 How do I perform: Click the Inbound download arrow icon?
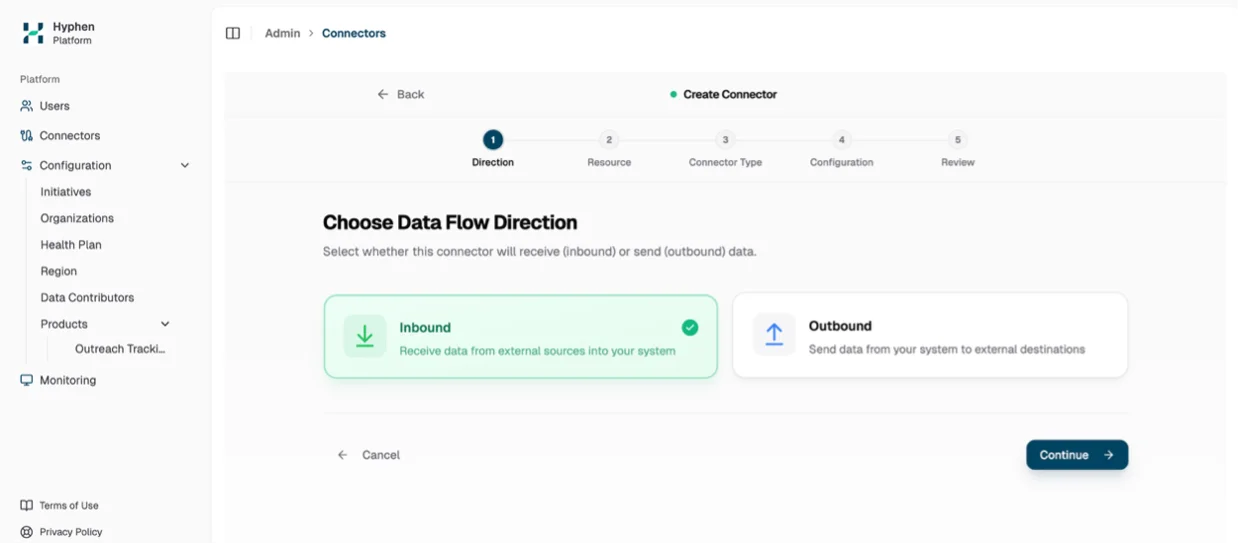[x=365, y=337]
